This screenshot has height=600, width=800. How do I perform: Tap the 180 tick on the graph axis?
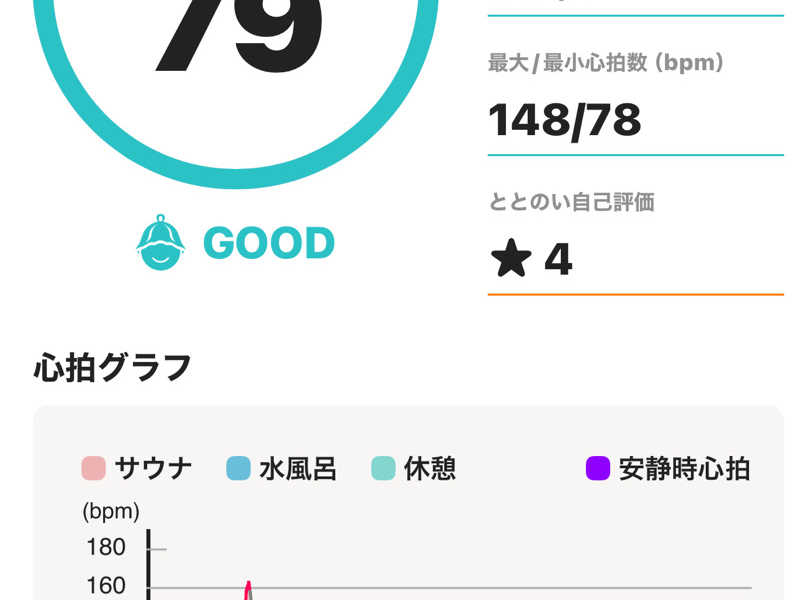click(x=106, y=547)
